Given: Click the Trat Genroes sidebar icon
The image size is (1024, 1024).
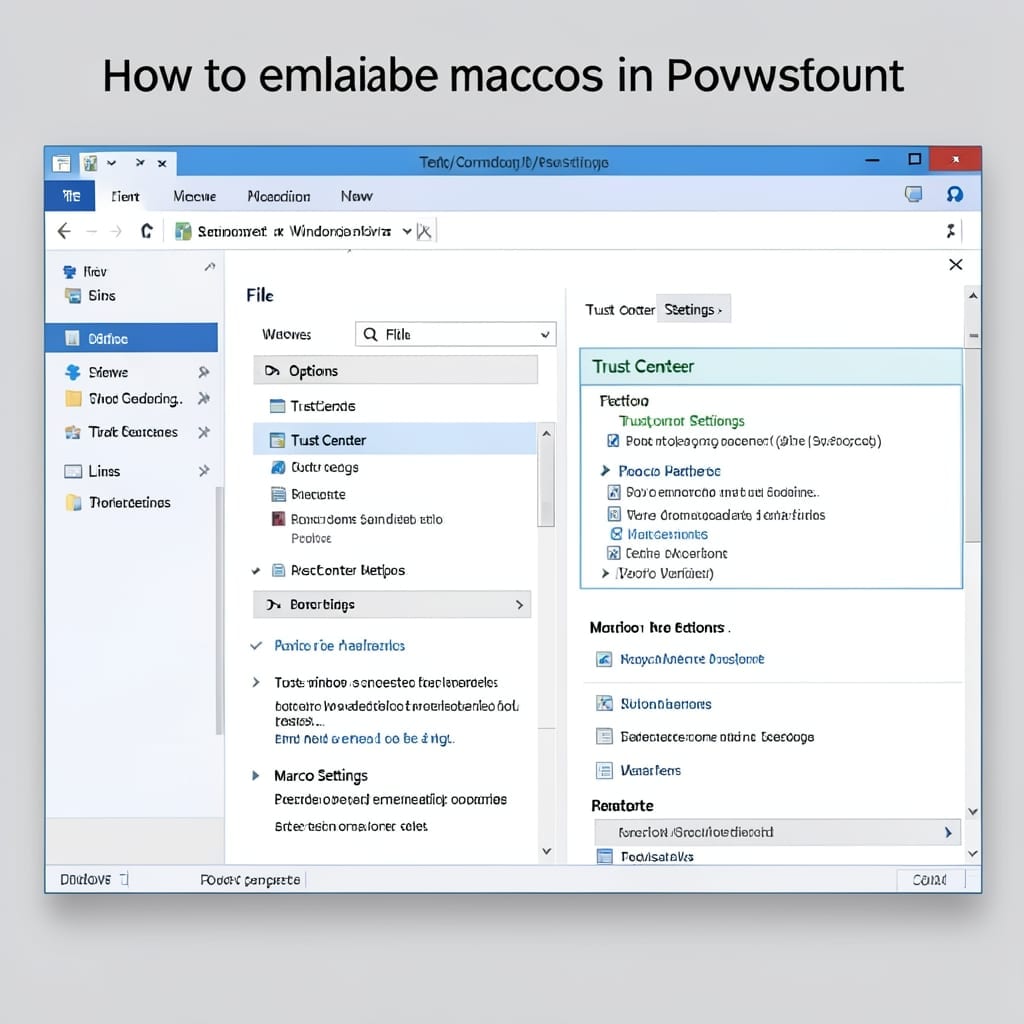Looking at the screenshot, I should [x=72, y=432].
